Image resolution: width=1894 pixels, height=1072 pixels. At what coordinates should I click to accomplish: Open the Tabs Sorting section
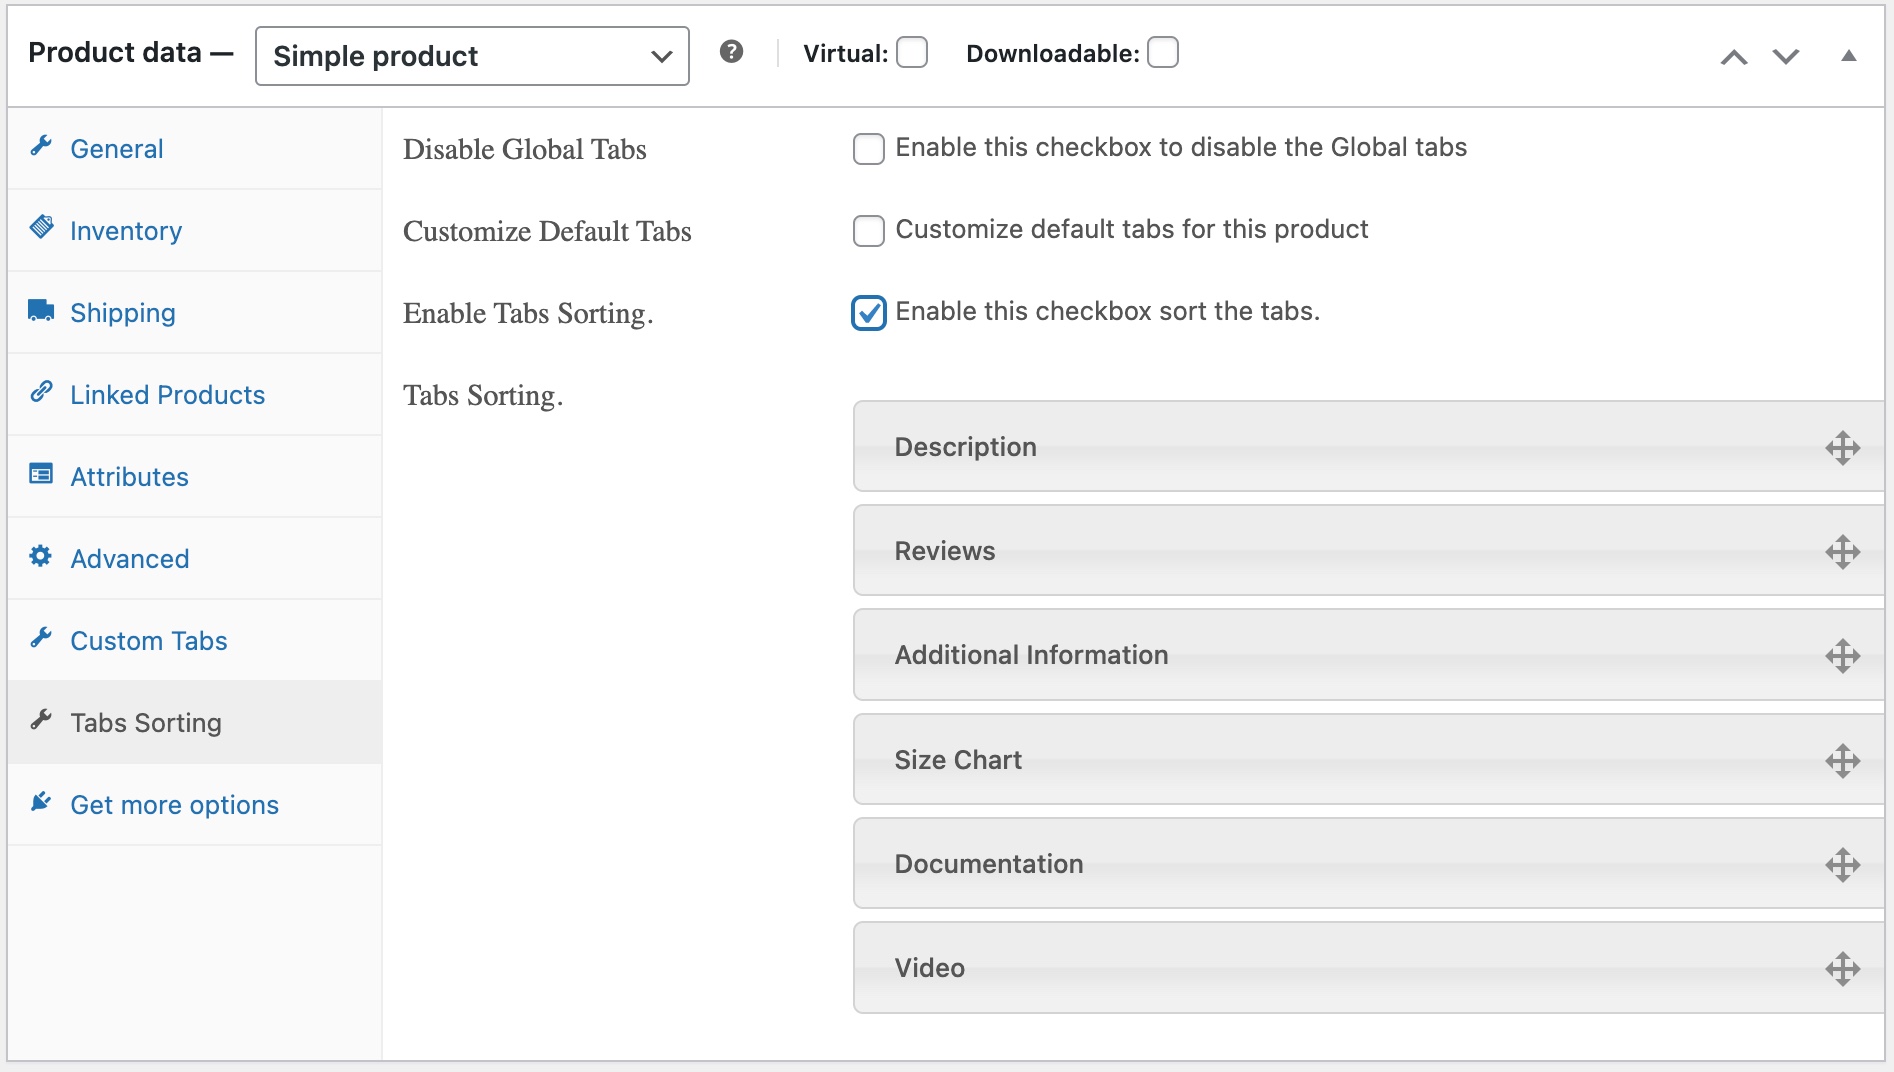pos(145,722)
